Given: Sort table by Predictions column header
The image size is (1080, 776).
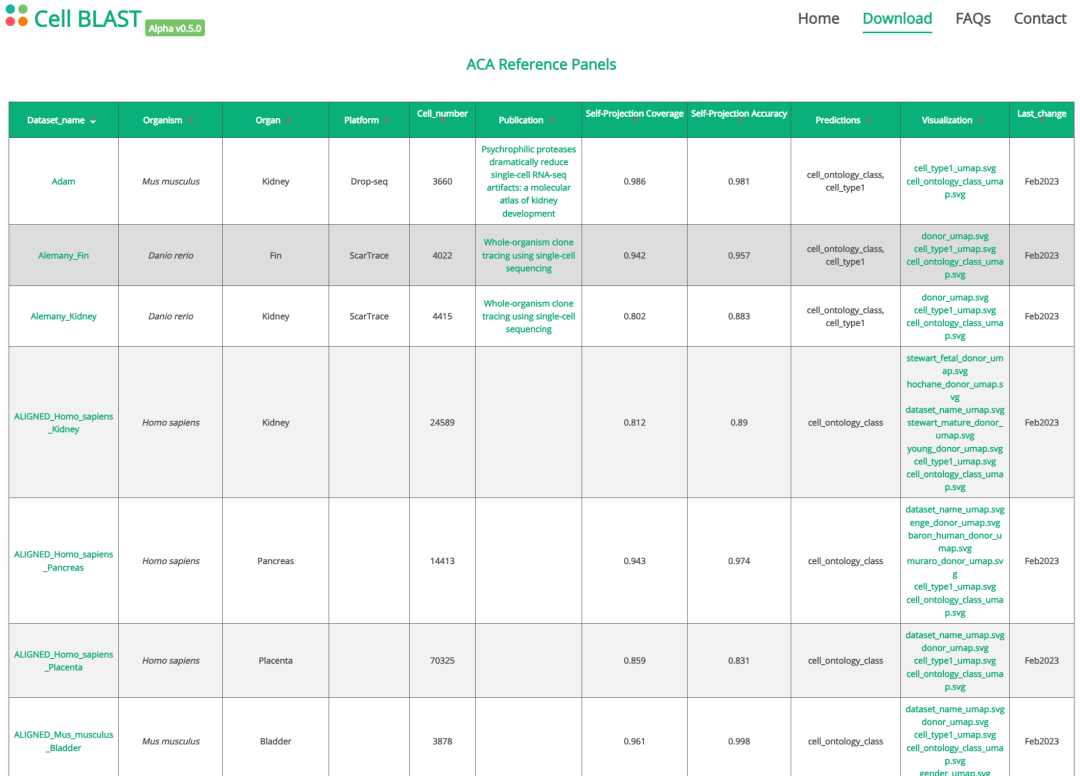Looking at the screenshot, I should click(x=845, y=120).
